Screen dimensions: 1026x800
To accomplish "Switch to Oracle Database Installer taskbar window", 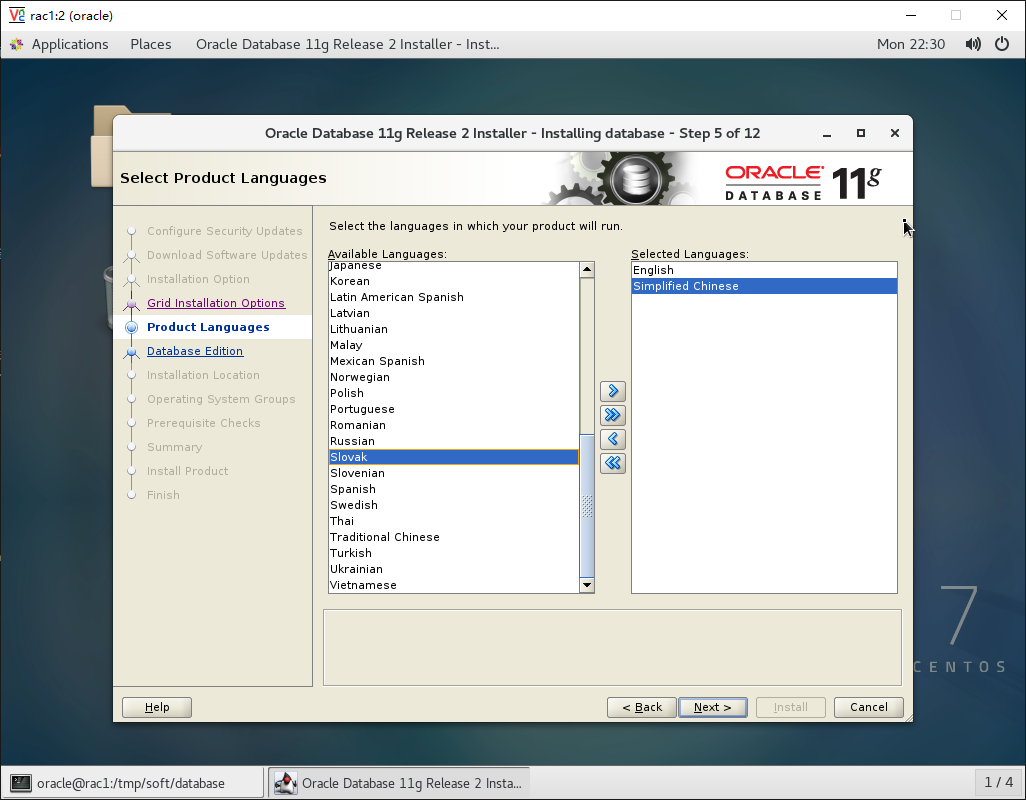I will pos(399,783).
